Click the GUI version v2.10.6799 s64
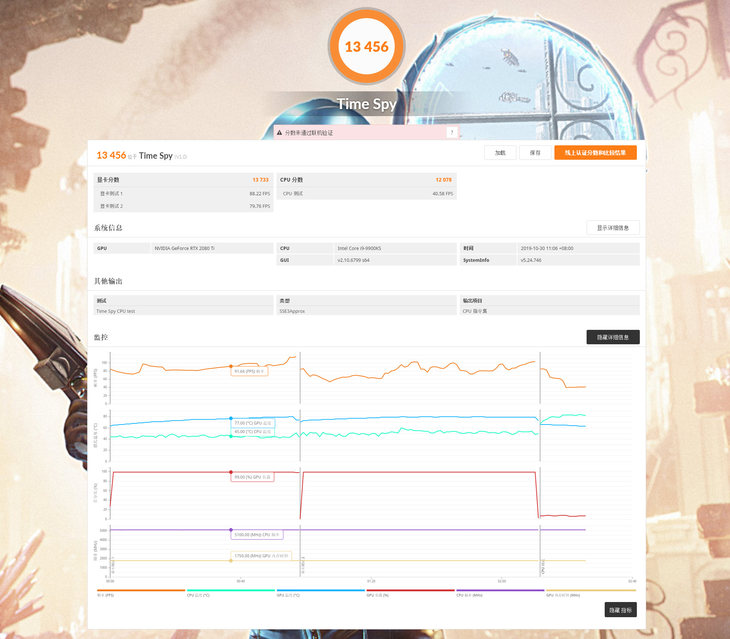Viewport: 730px width, 639px height. point(353,260)
